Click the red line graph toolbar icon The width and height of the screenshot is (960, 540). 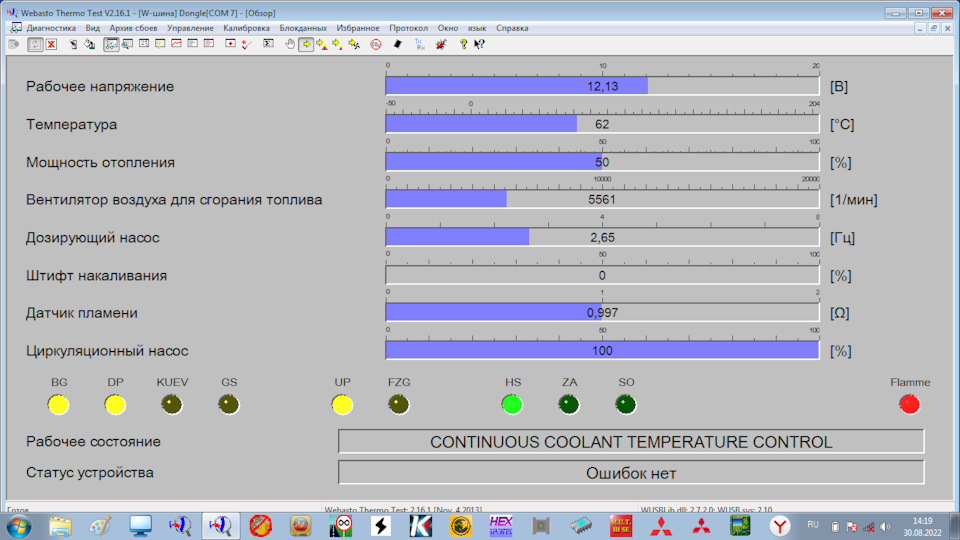(176, 44)
